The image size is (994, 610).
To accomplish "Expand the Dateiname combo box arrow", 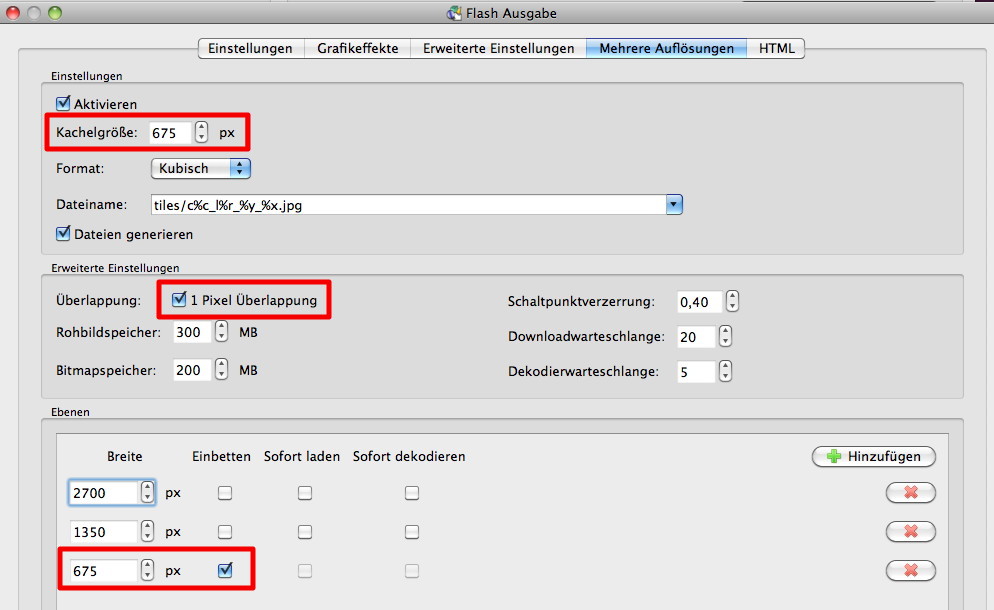I will 674,204.
